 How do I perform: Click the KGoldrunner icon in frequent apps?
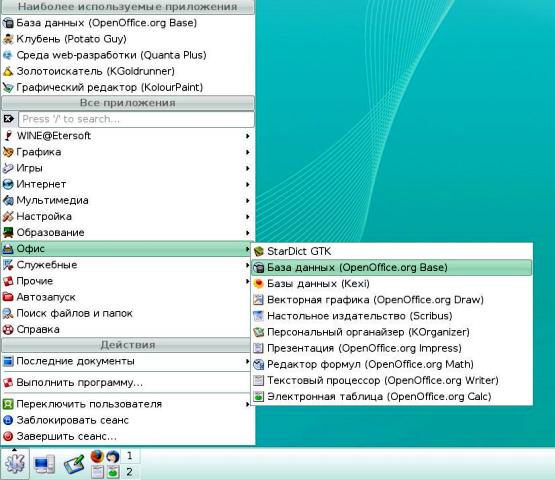[x=8, y=71]
